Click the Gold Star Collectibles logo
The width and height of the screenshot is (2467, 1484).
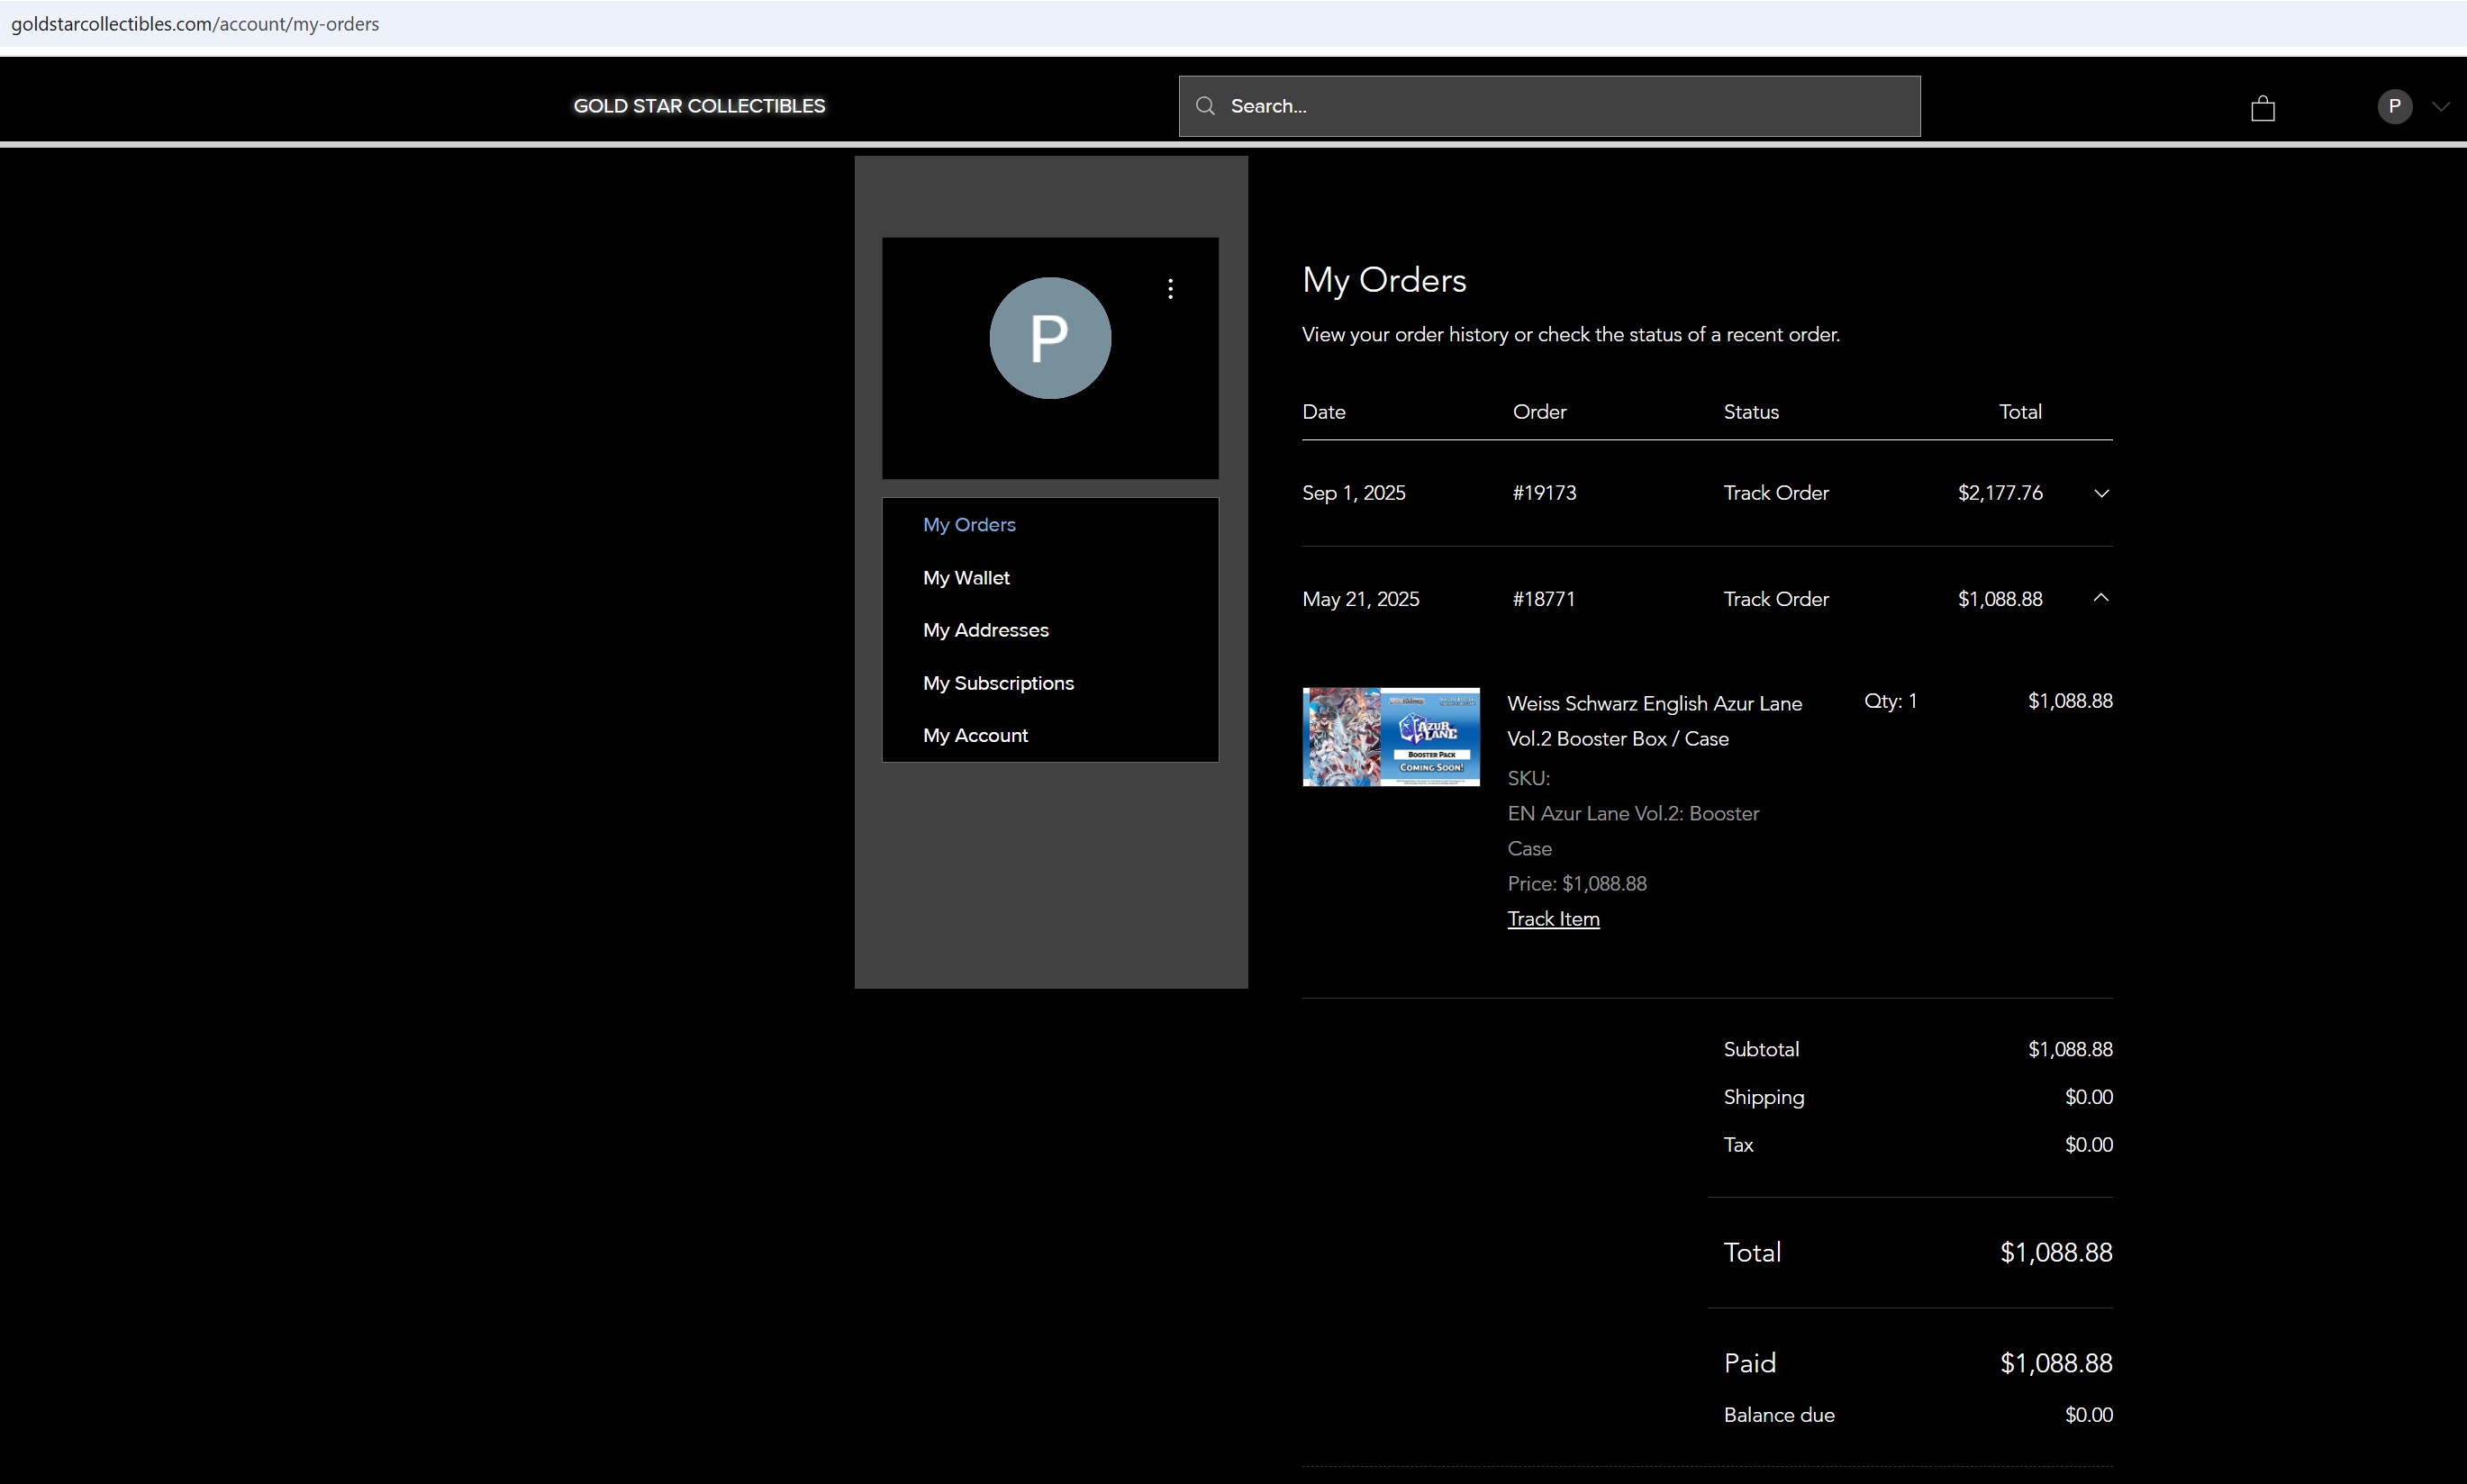pyautogui.click(x=699, y=106)
